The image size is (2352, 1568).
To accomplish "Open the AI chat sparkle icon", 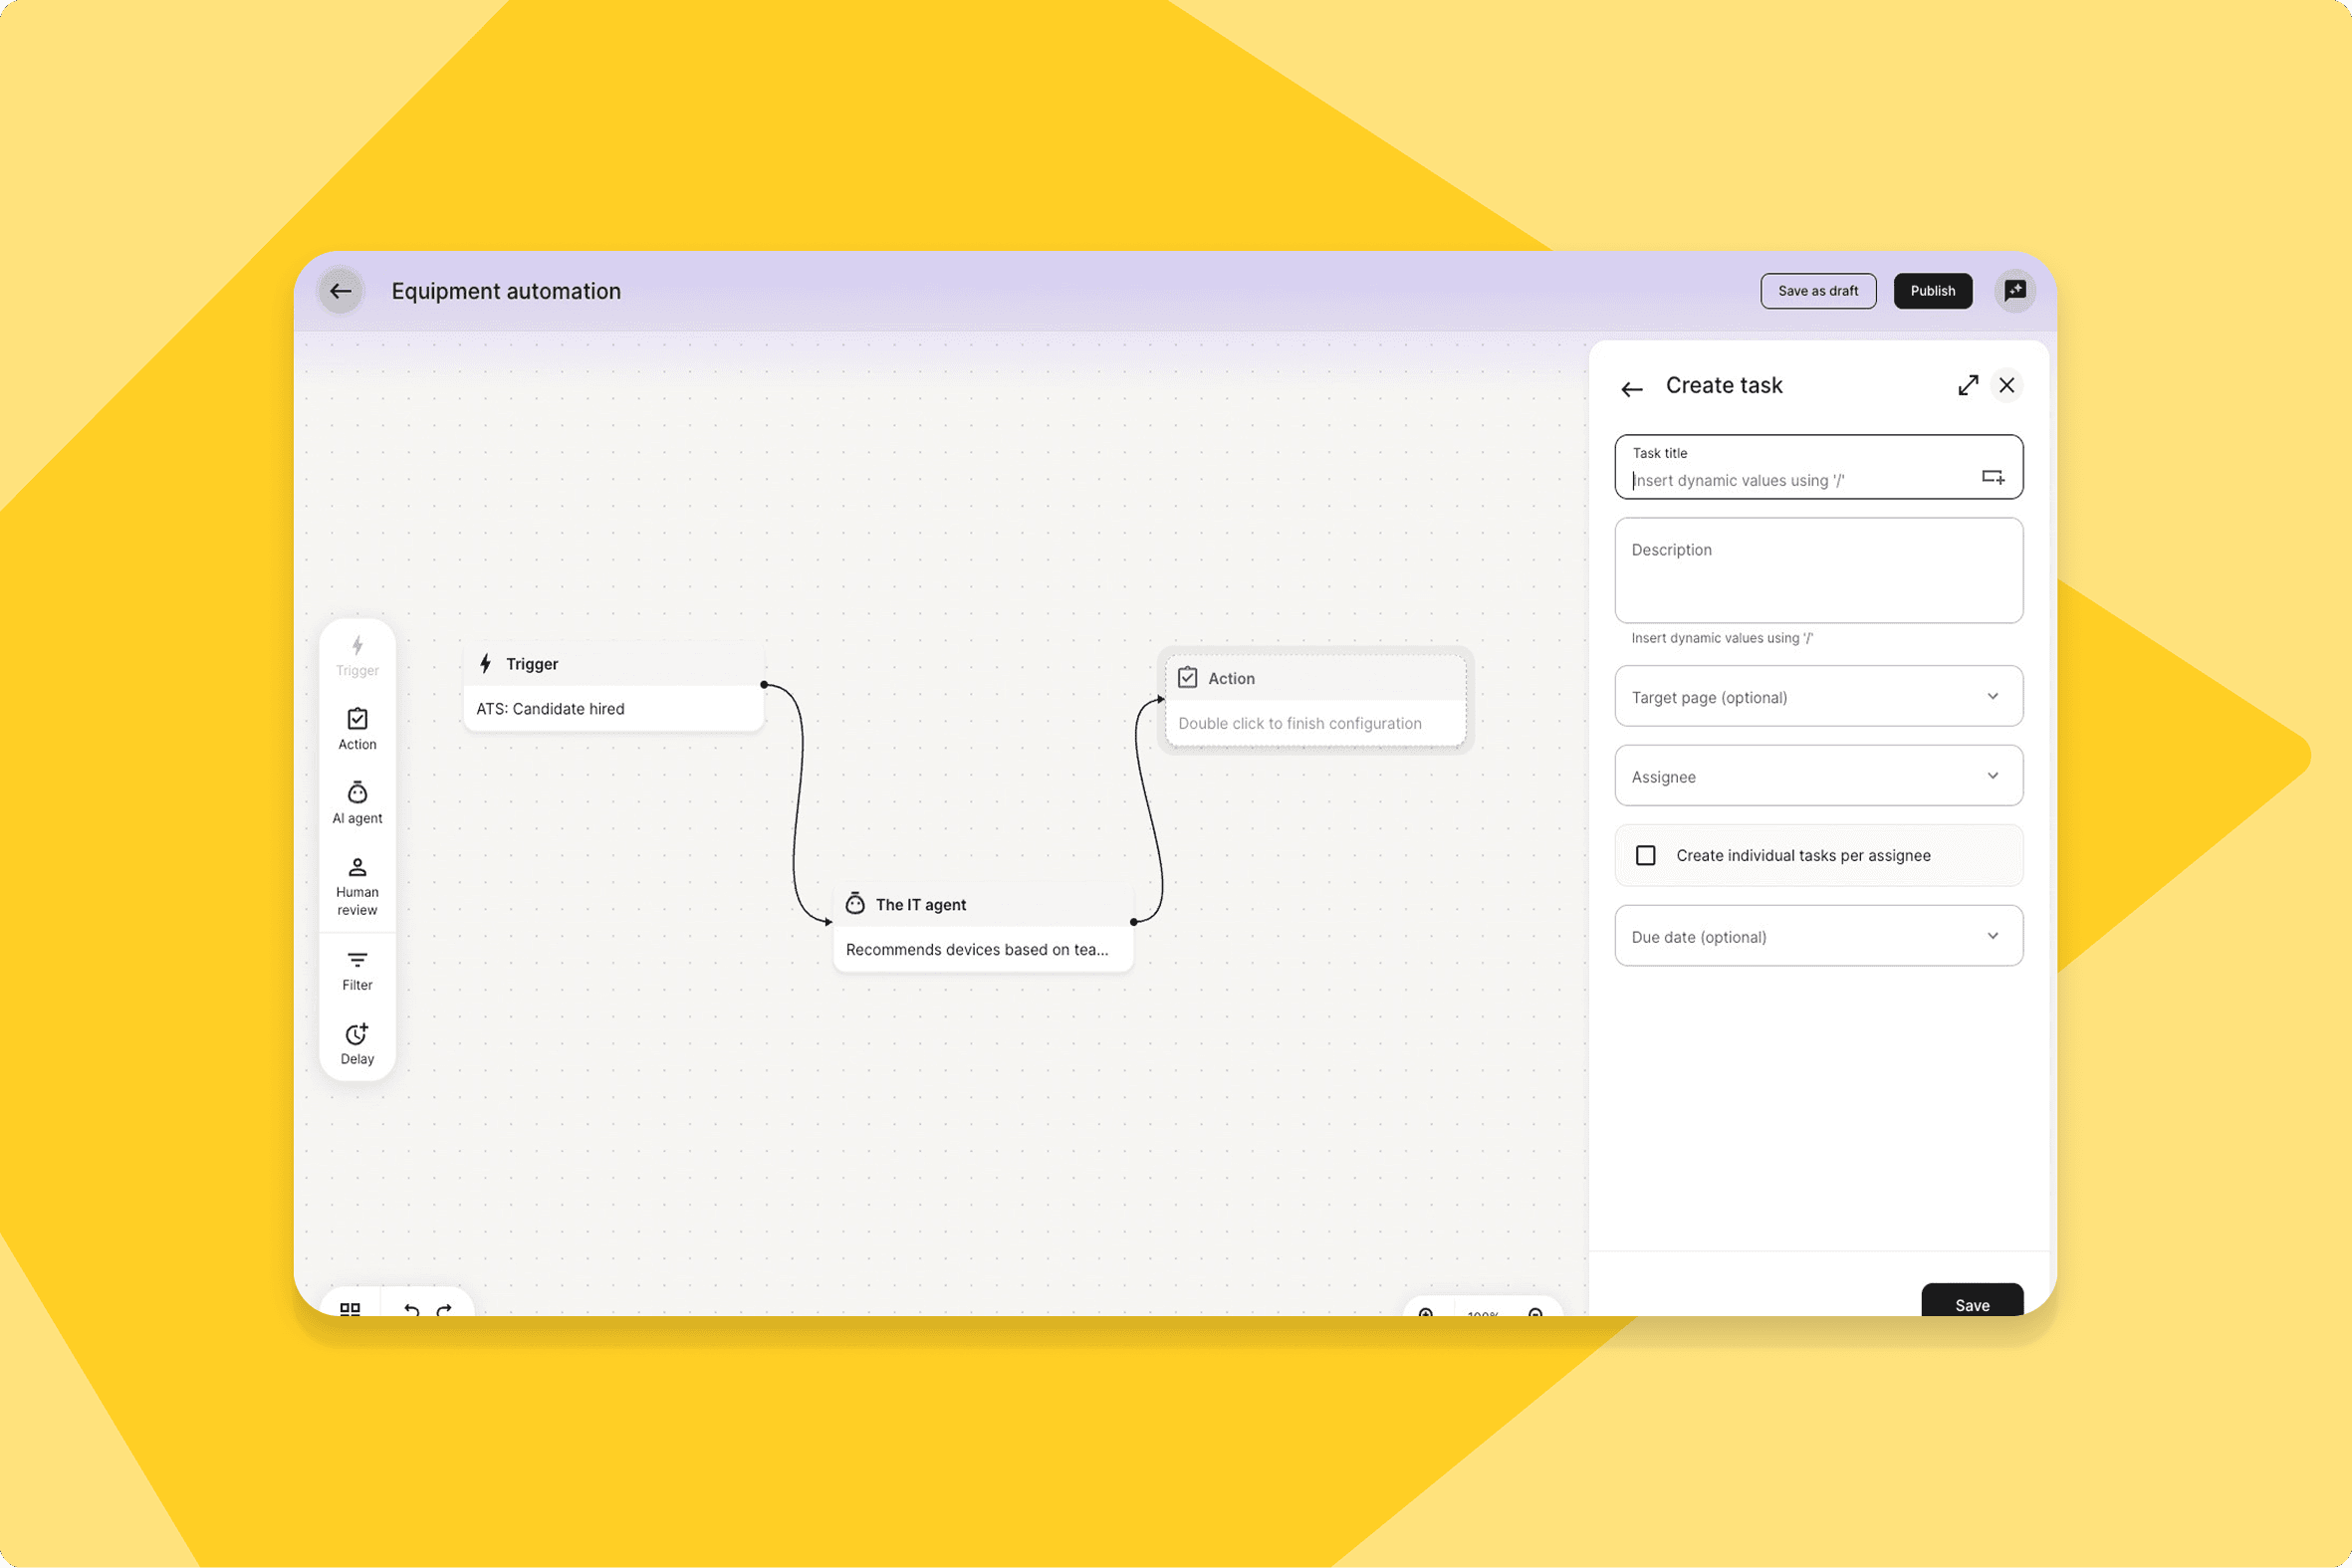I will 2014,291.
